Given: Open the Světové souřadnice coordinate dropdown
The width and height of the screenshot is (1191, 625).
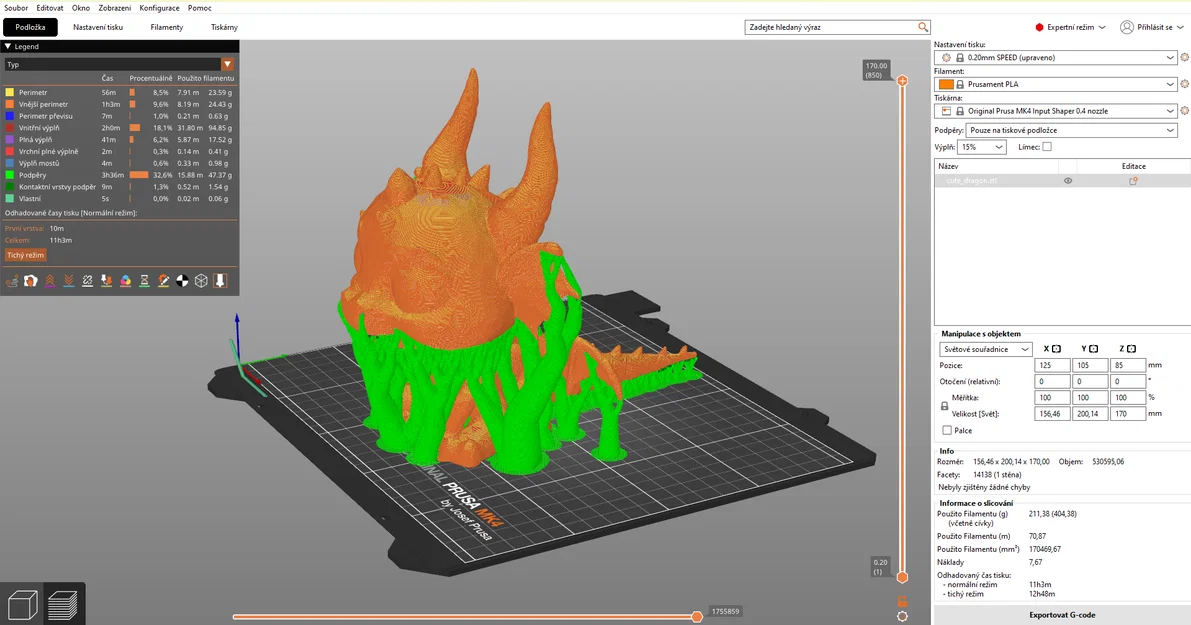Looking at the screenshot, I should click(985, 349).
